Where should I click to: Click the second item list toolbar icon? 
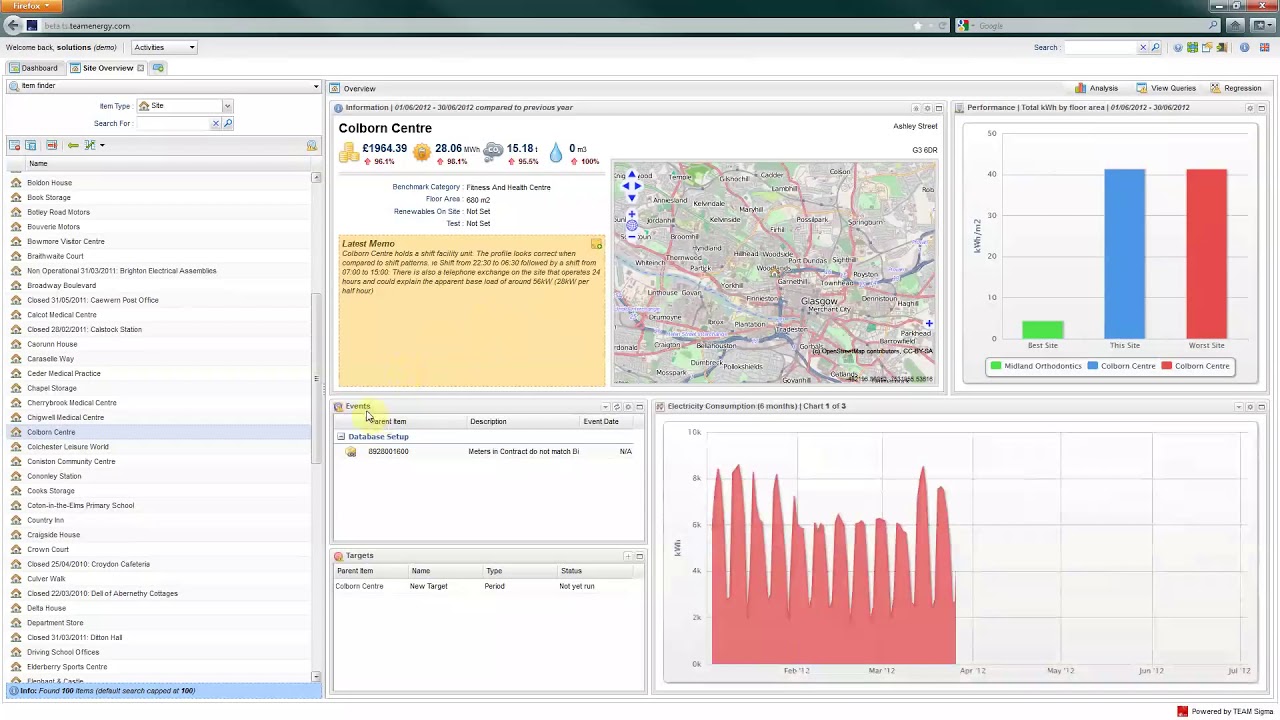pos(31,145)
